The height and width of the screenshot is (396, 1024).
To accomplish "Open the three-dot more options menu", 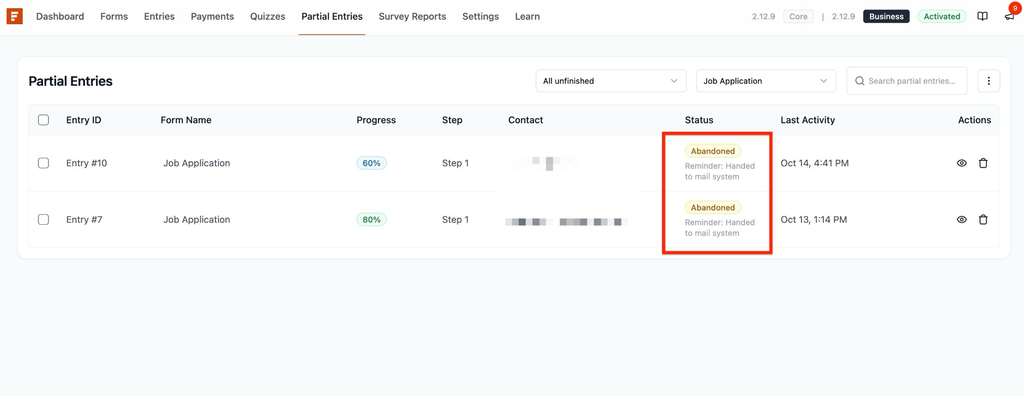I will pos(989,81).
